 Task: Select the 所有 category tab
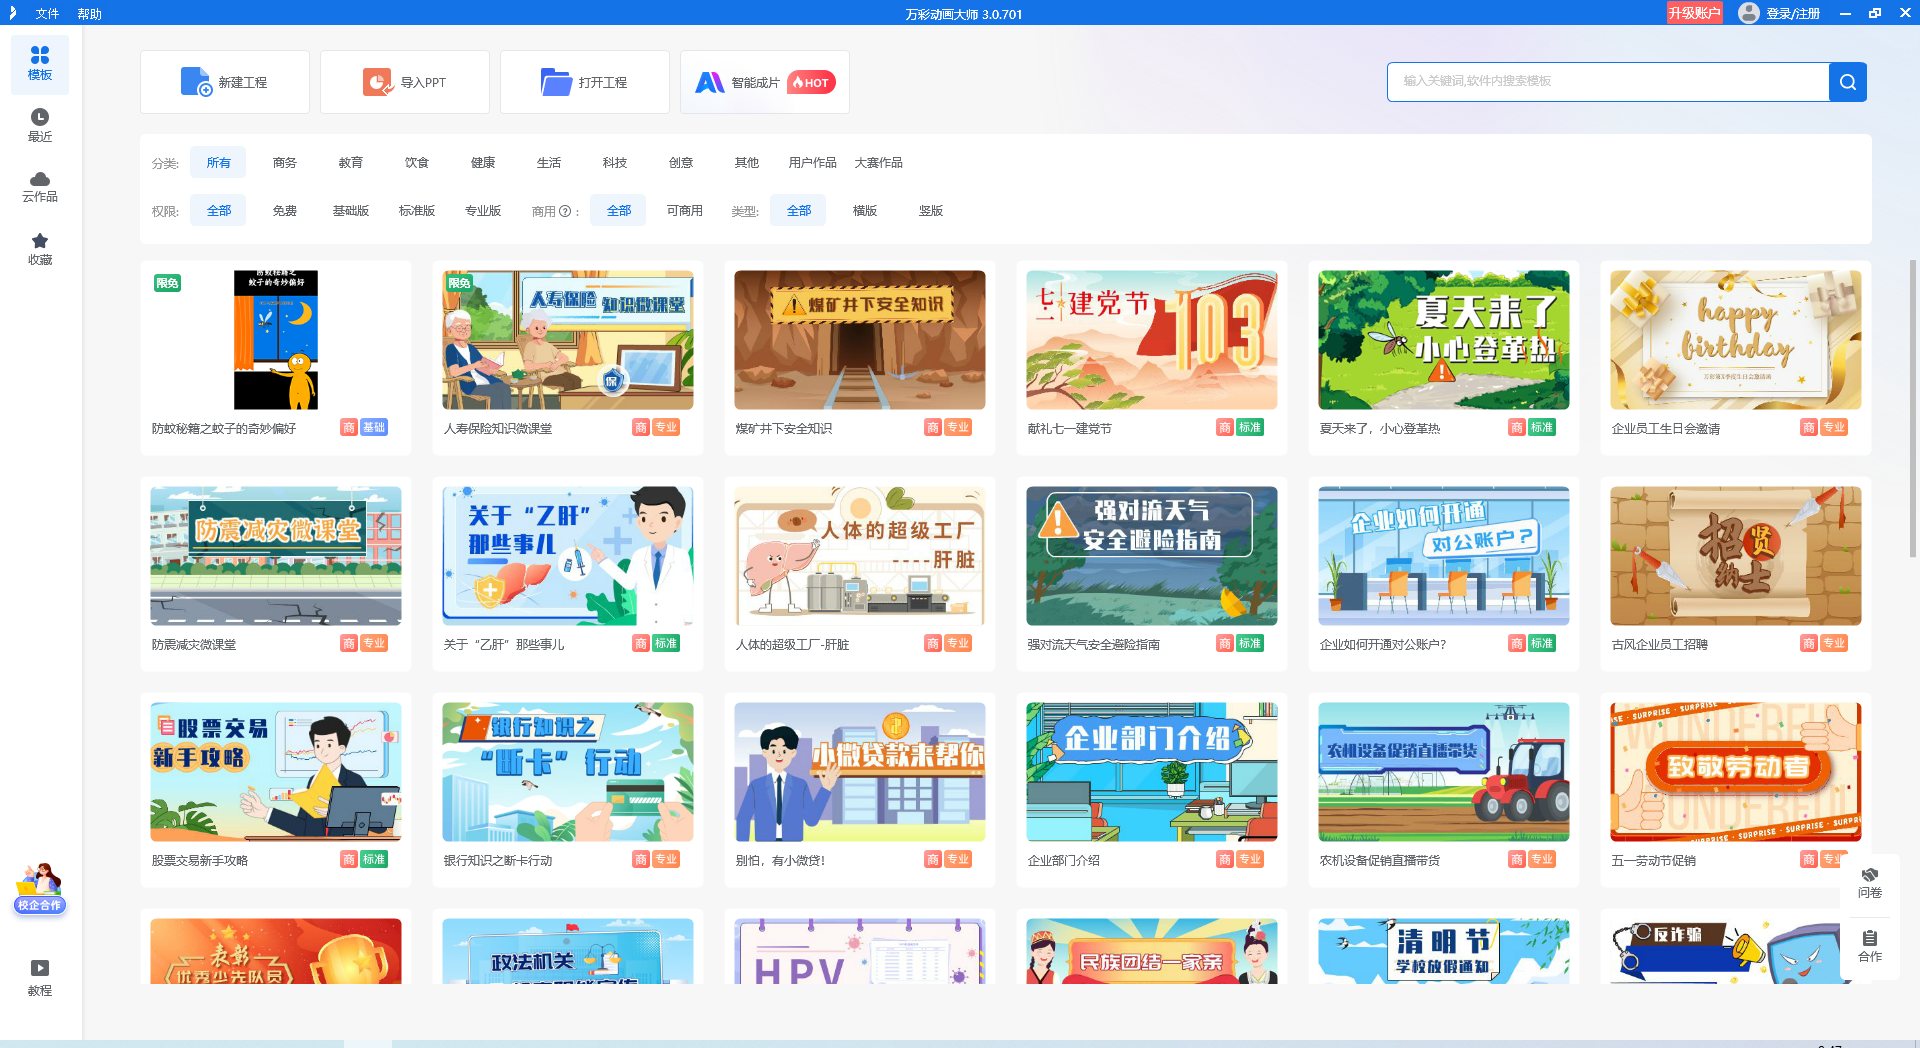pos(219,162)
